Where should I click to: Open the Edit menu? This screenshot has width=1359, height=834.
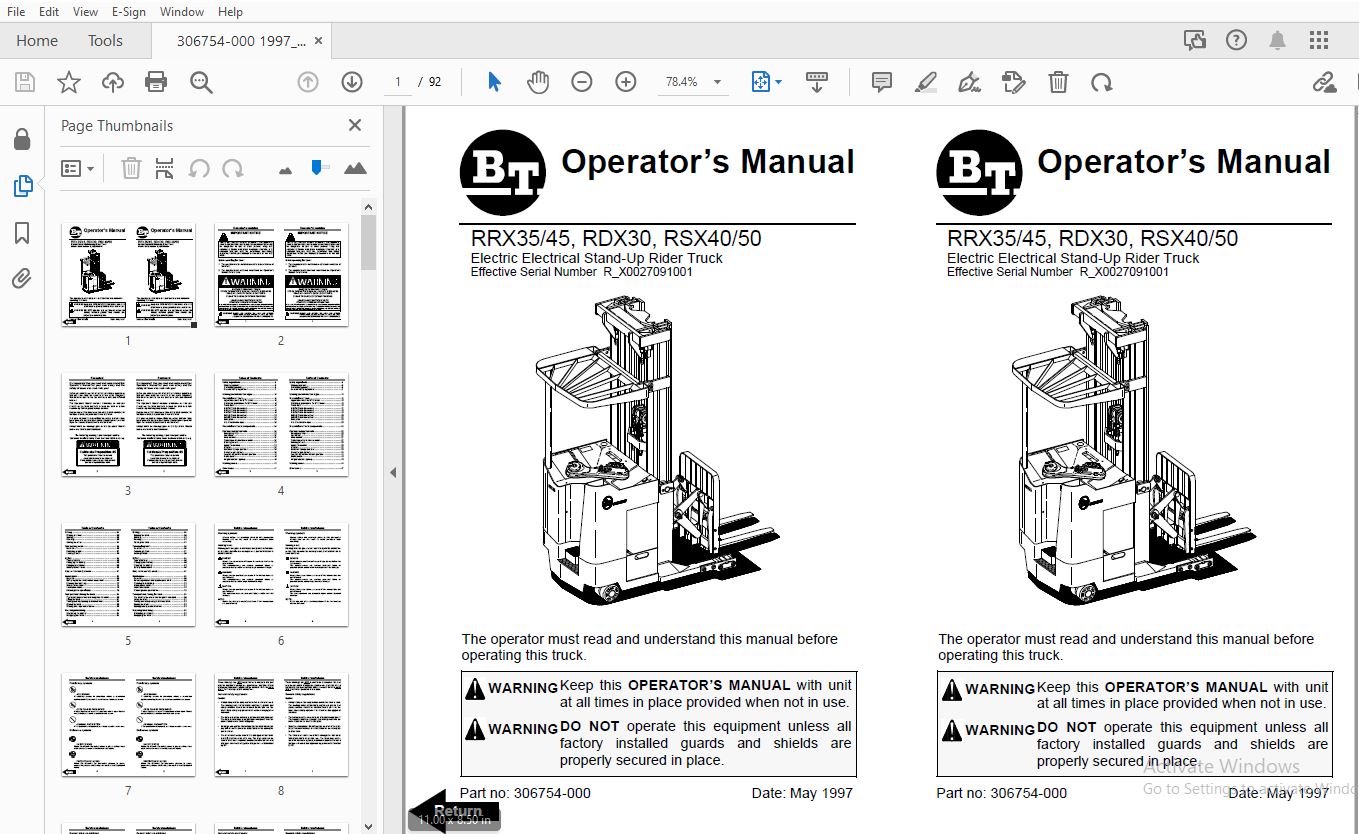coord(49,11)
